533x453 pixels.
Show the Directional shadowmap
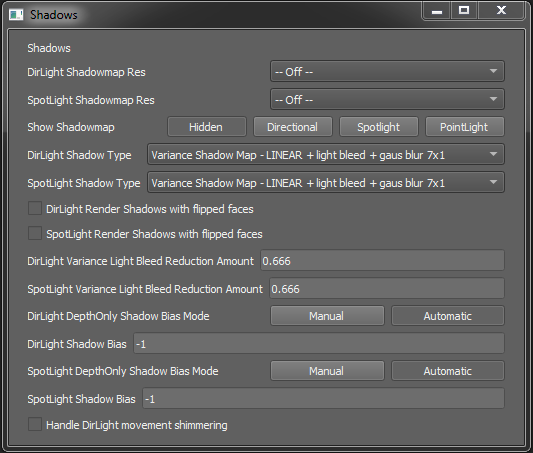click(293, 127)
